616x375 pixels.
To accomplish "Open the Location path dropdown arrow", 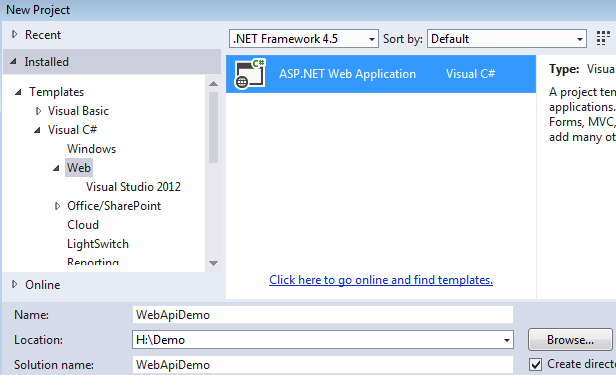I will coord(507,340).
